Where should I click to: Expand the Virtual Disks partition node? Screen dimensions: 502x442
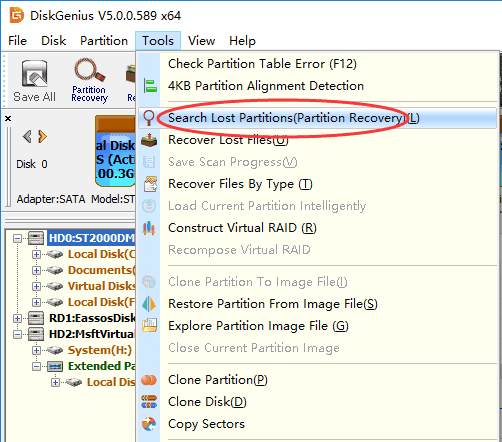(36, 286)
